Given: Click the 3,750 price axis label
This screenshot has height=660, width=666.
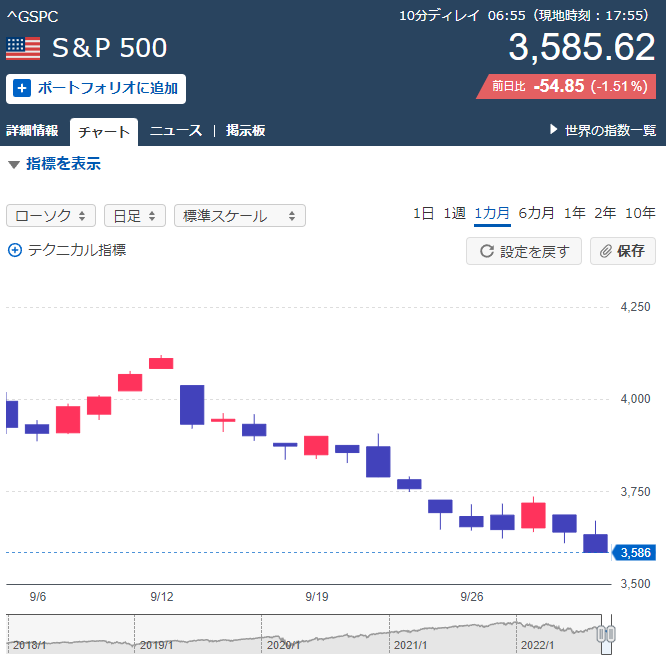Looking at the screenshot, I should [635, 491].
